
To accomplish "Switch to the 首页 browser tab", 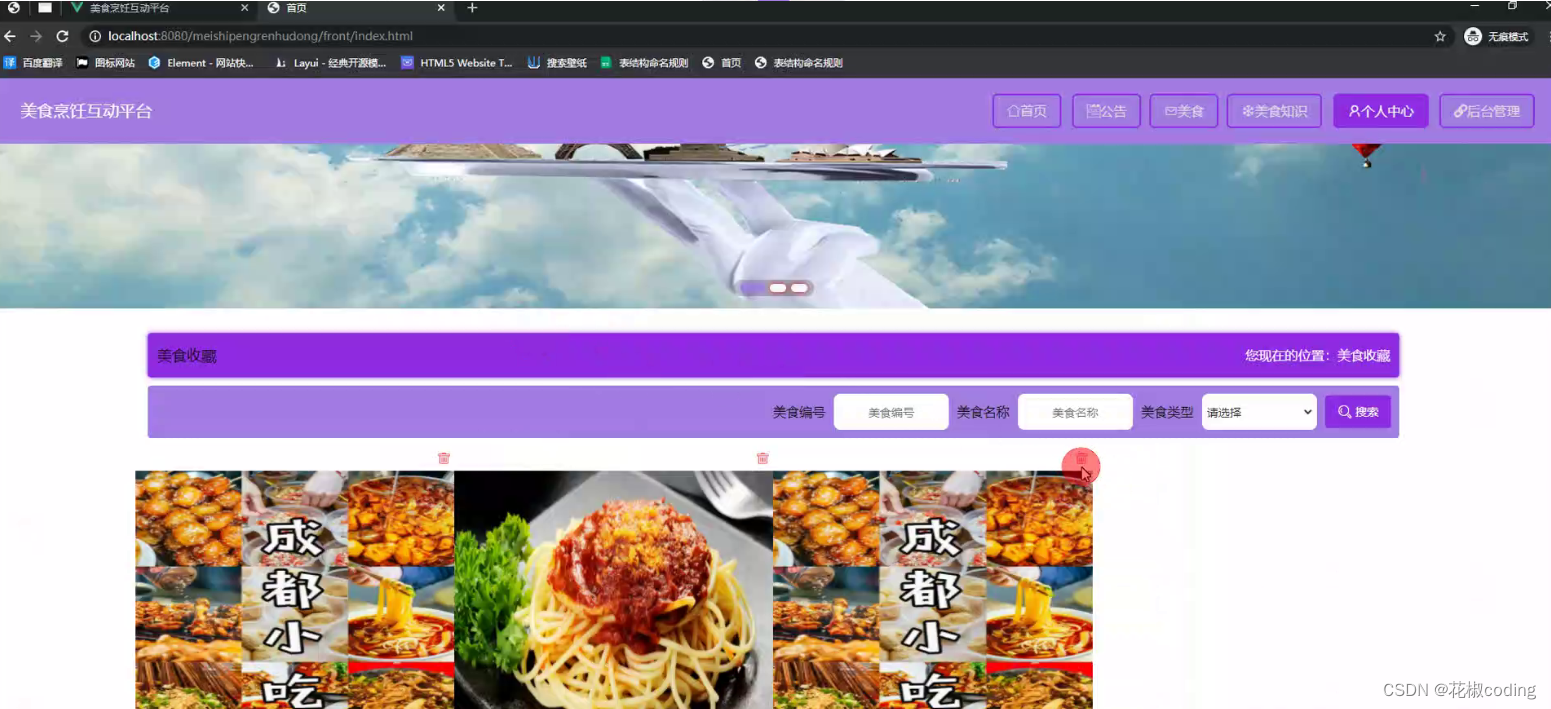I will click(355, 8).
